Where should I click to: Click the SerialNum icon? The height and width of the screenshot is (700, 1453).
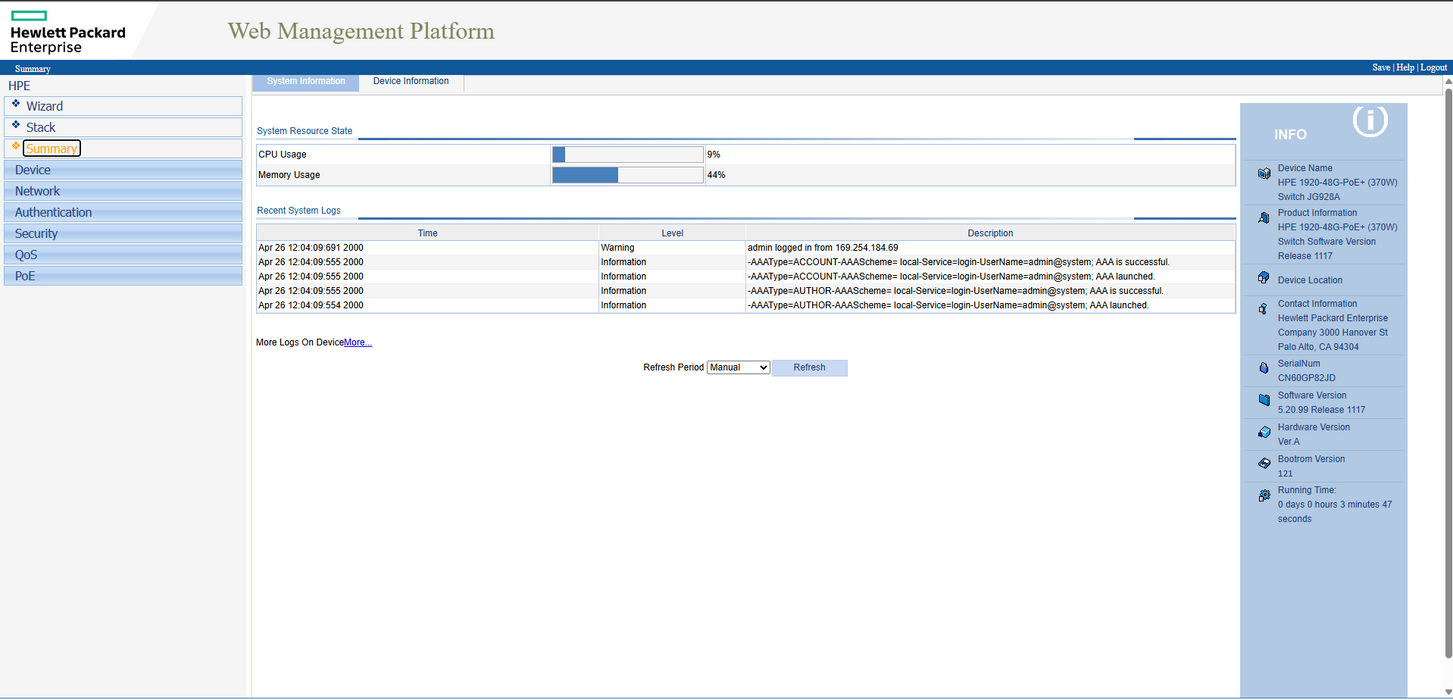(x=1263, y=368)
